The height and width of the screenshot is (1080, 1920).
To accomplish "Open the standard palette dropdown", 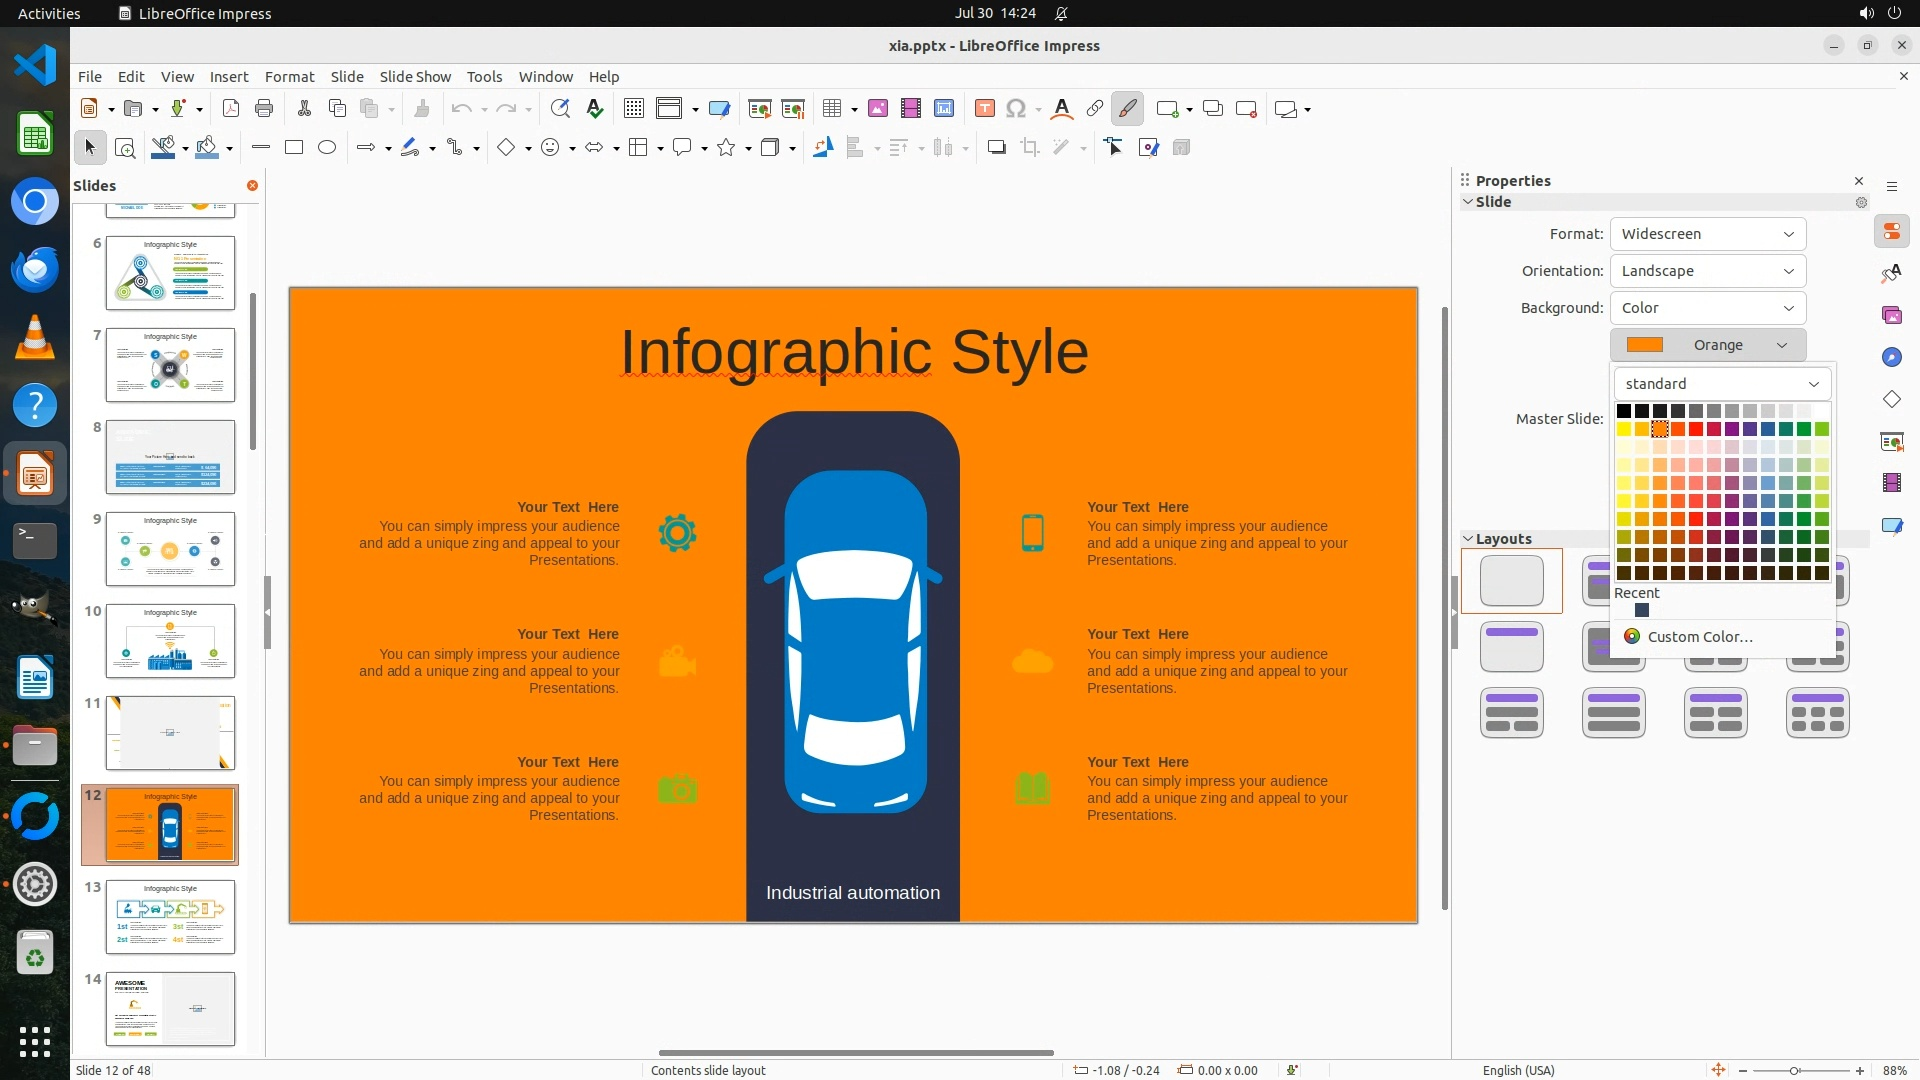I will click(1721, 384).
